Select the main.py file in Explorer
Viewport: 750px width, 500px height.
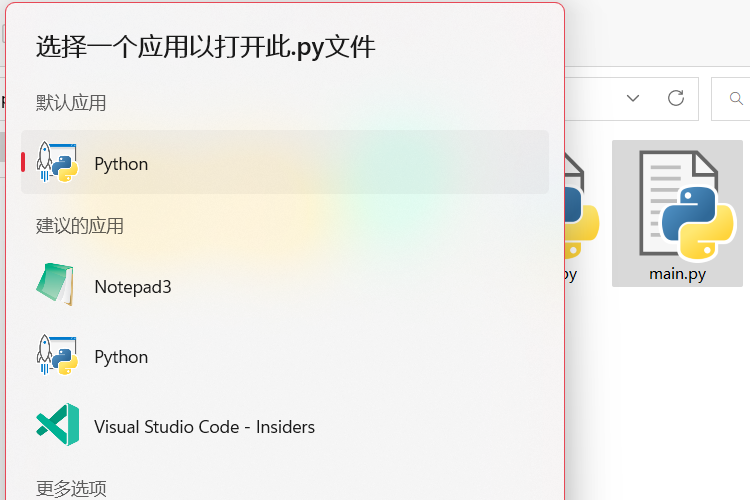(x=677, y=213)
